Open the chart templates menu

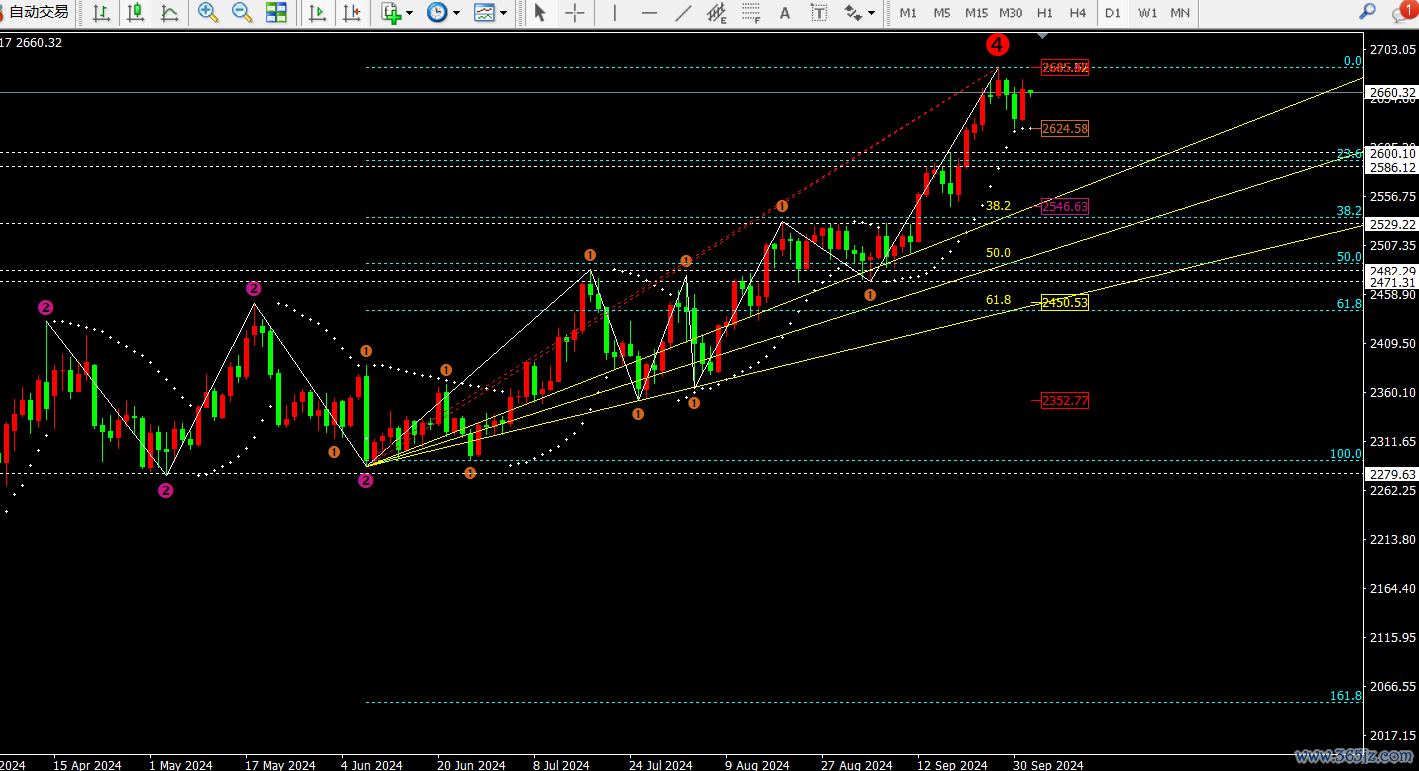tap(484, 13)
